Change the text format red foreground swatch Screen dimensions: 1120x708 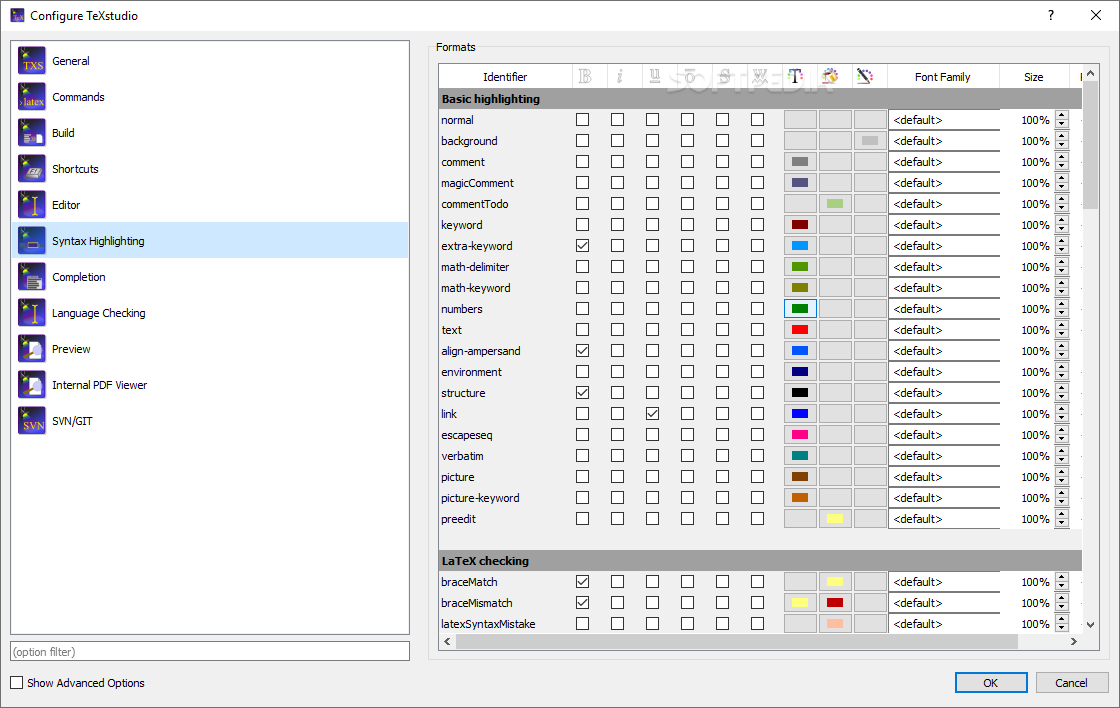pyautogui.click(x=800, y=330)
